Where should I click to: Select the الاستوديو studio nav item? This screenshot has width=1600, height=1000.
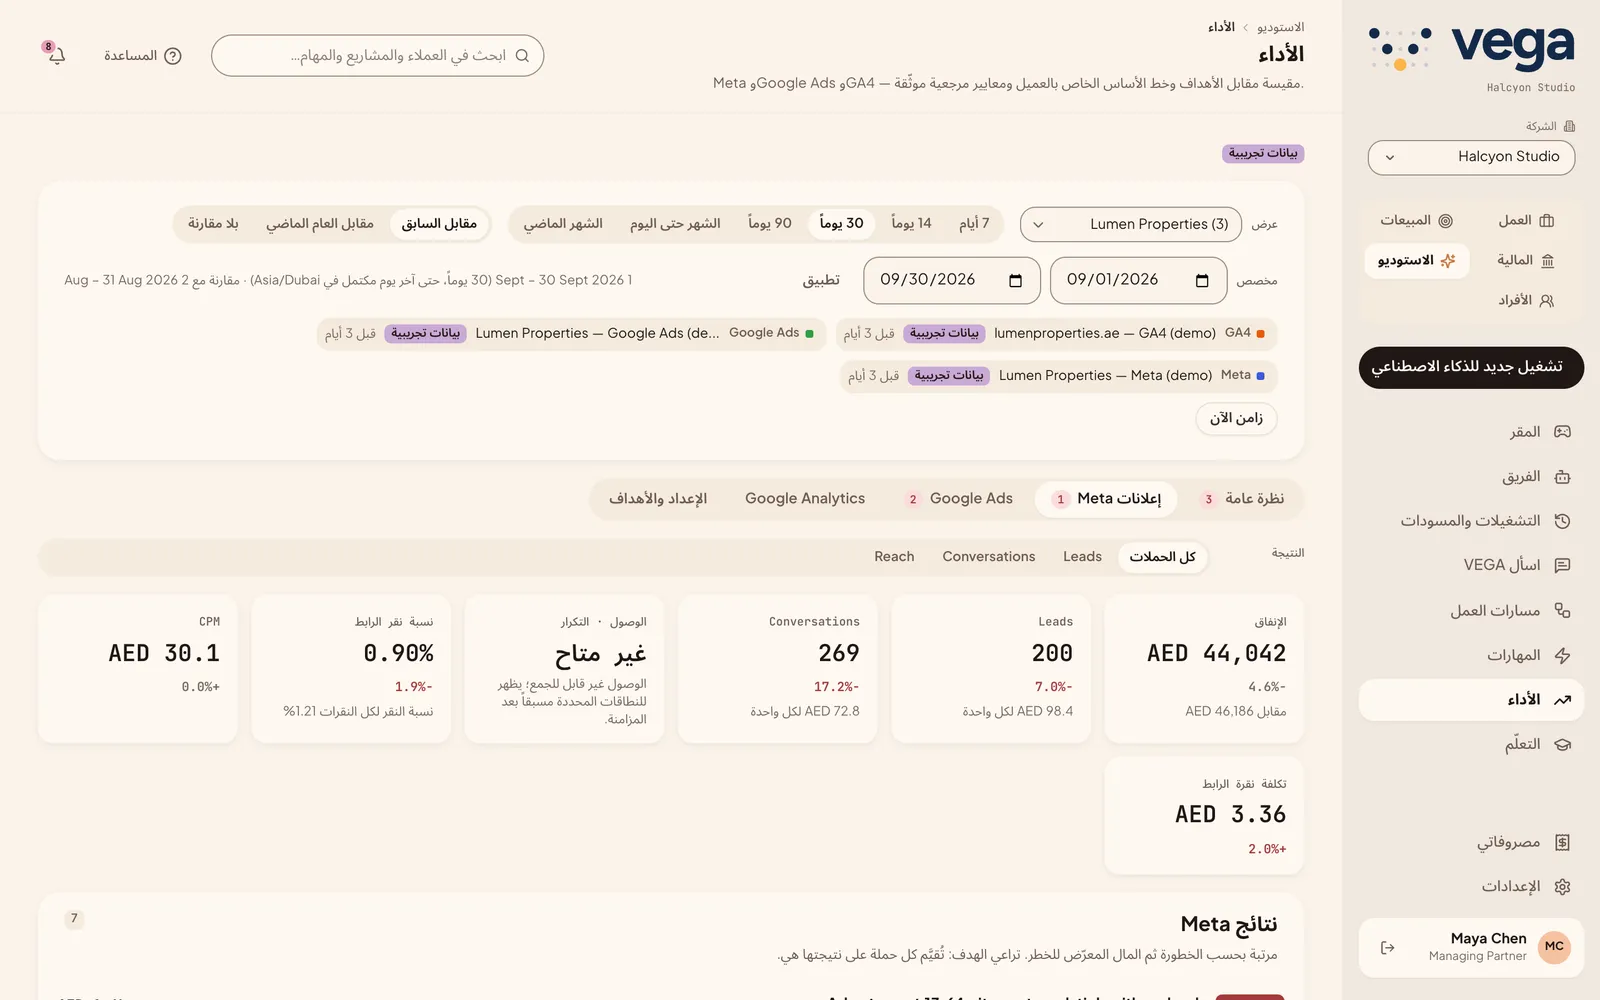[1417, 260]
